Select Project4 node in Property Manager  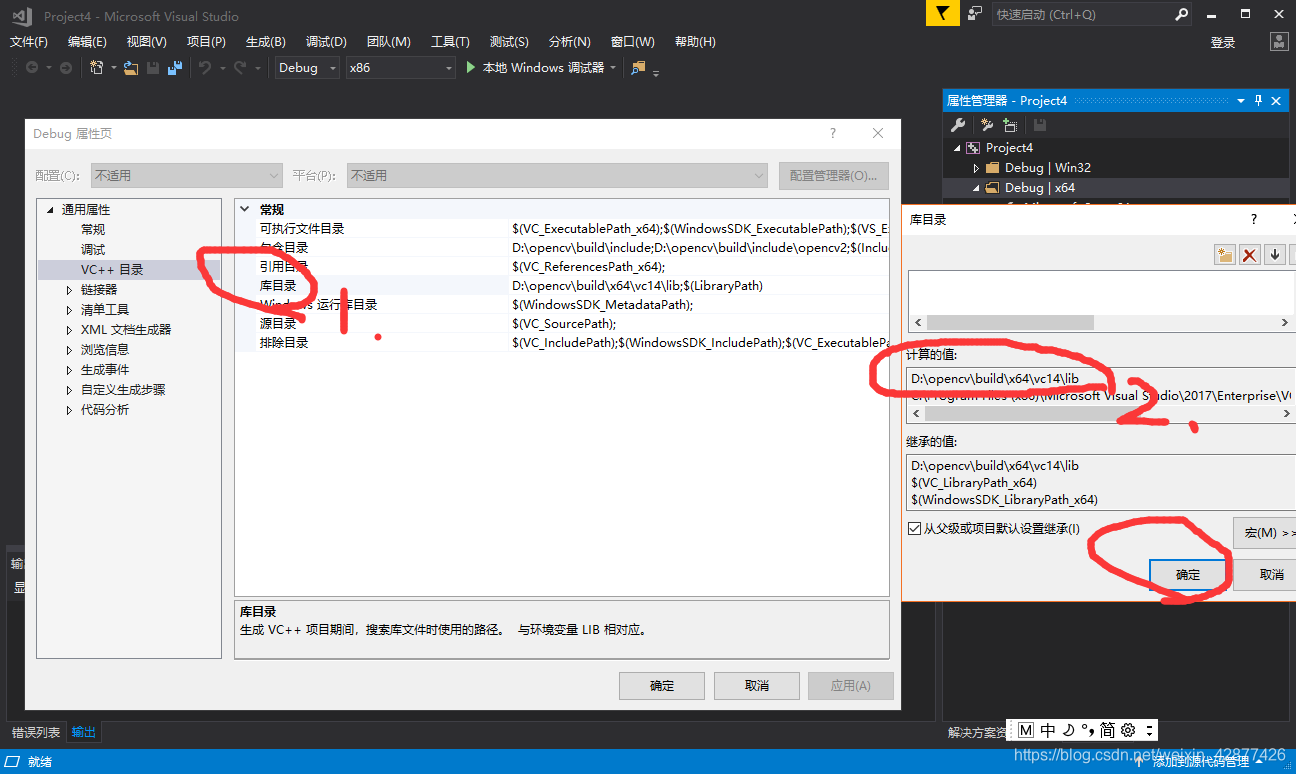coord(1009,148)
